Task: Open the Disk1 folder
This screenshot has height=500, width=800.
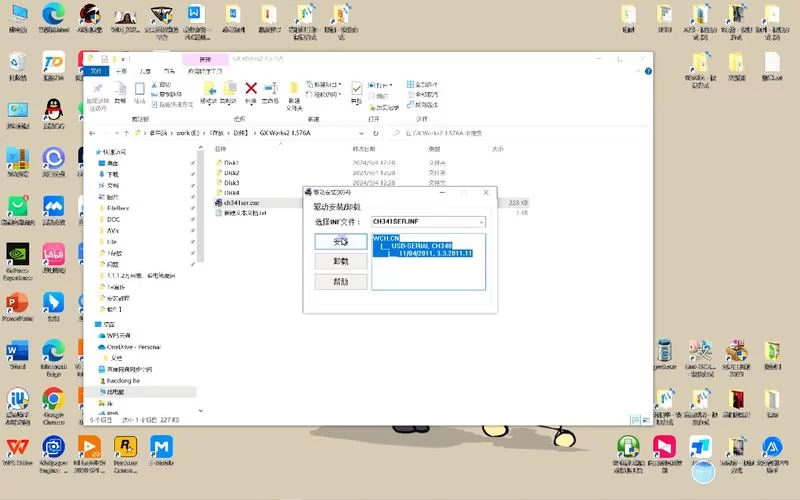Action: [x=231, y=162]
